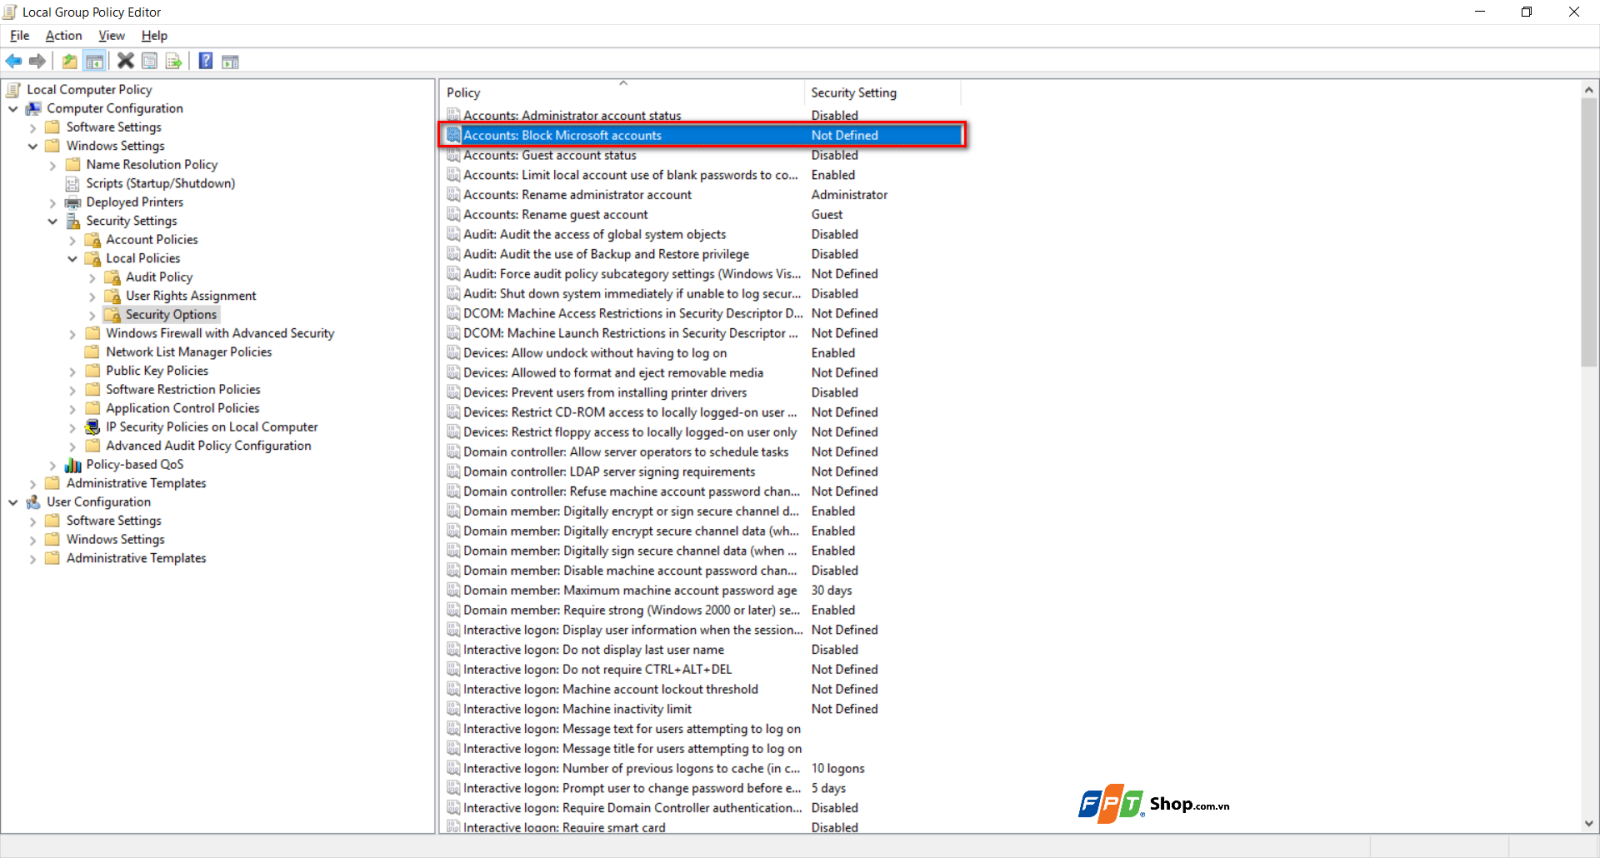Click the Computer Configuration computer icon

34,108
